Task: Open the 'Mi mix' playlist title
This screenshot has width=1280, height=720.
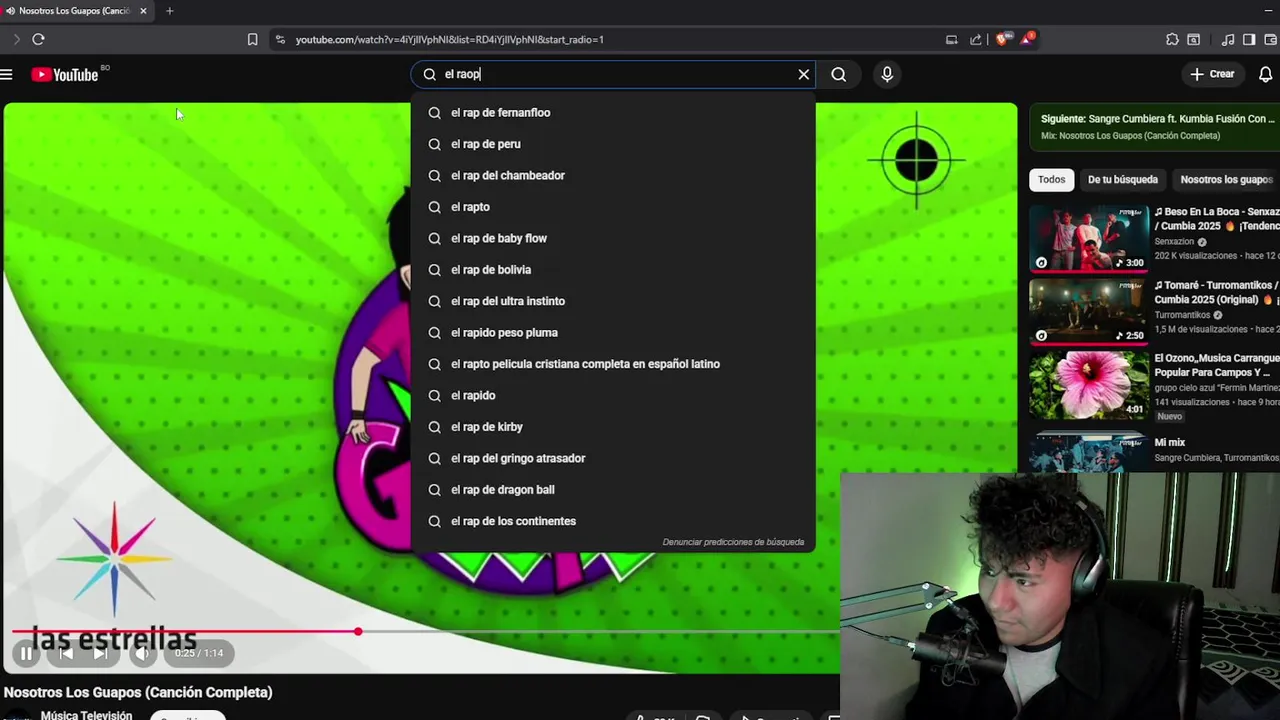Action: 1169,442
